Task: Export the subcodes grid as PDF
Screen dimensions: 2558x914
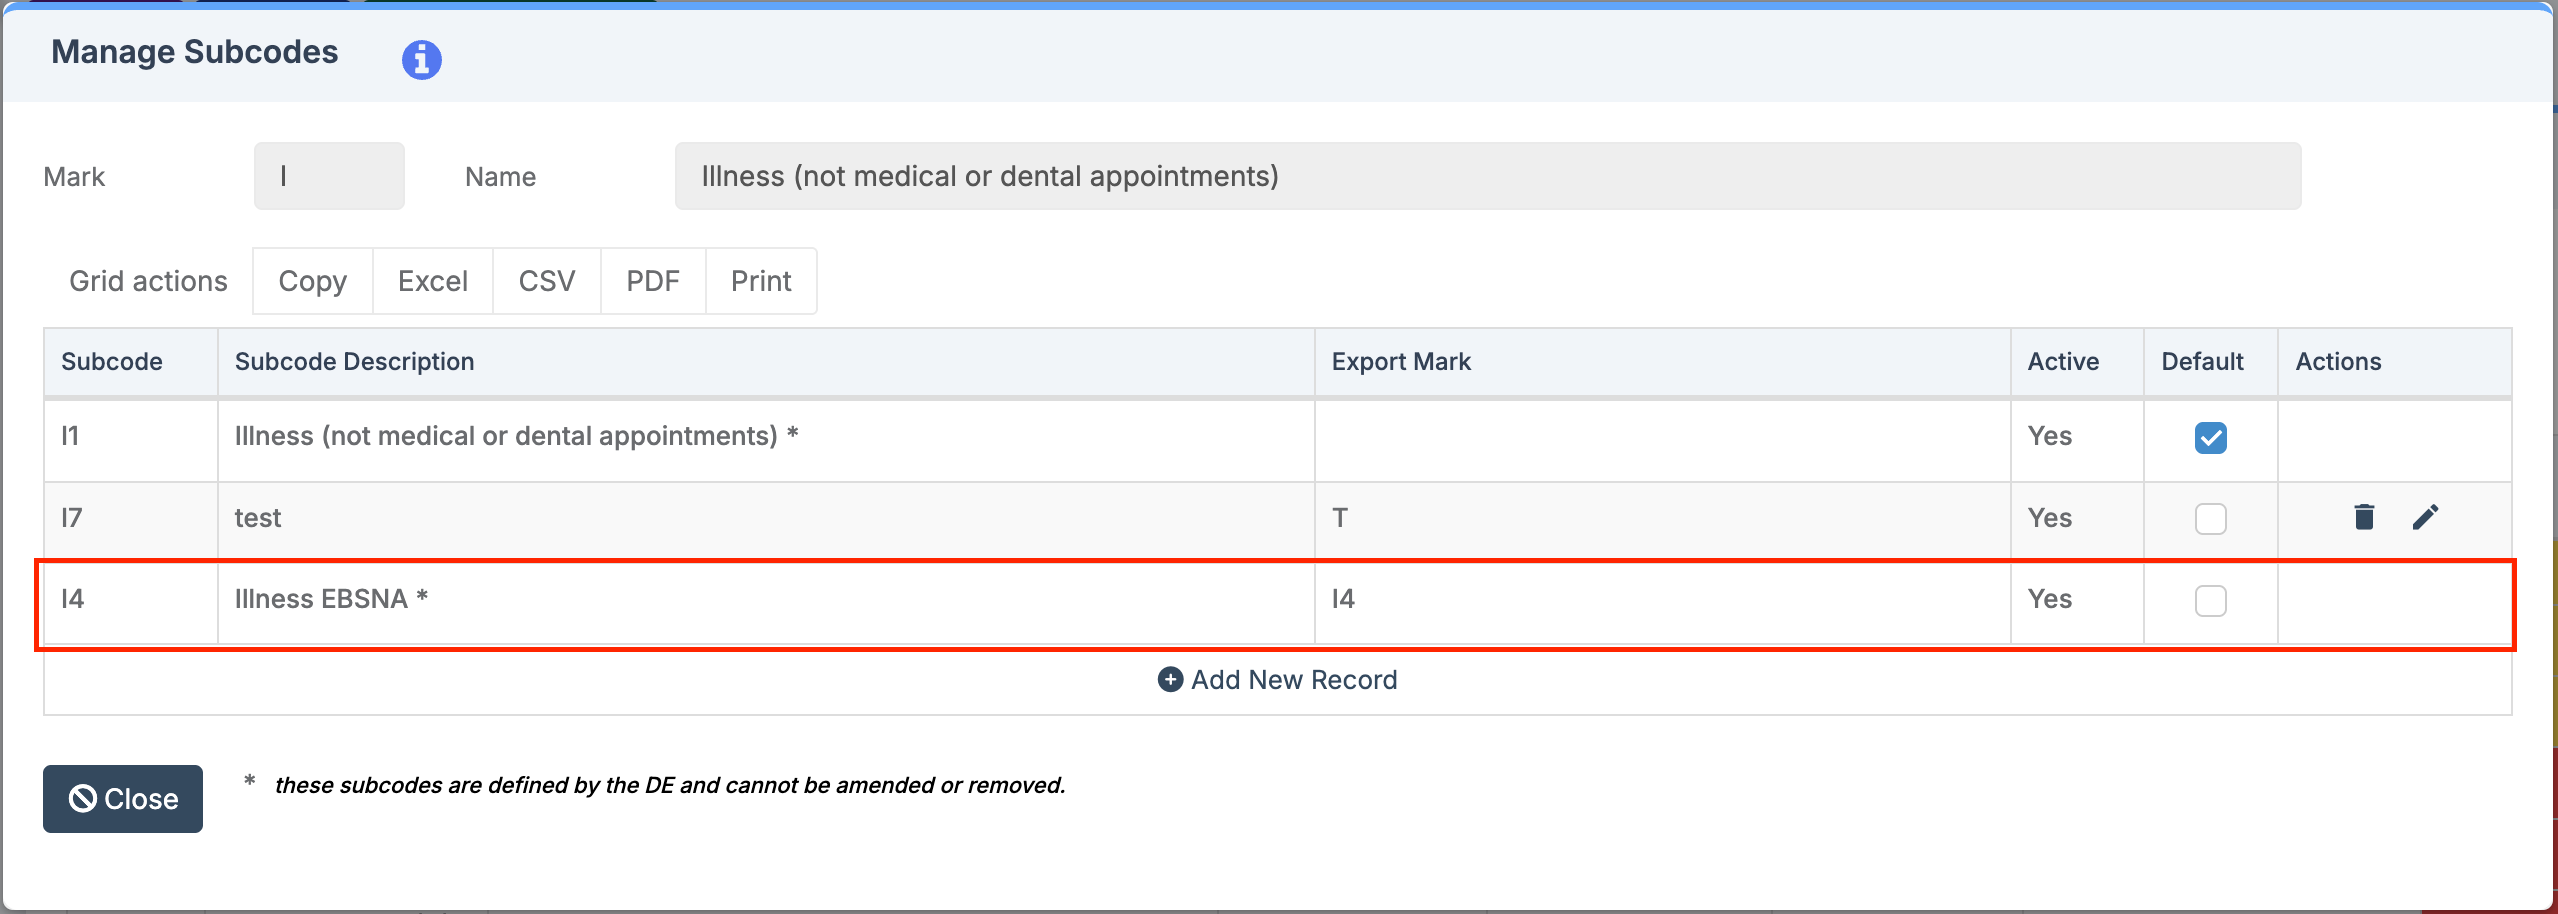Action: click(652, 281)
